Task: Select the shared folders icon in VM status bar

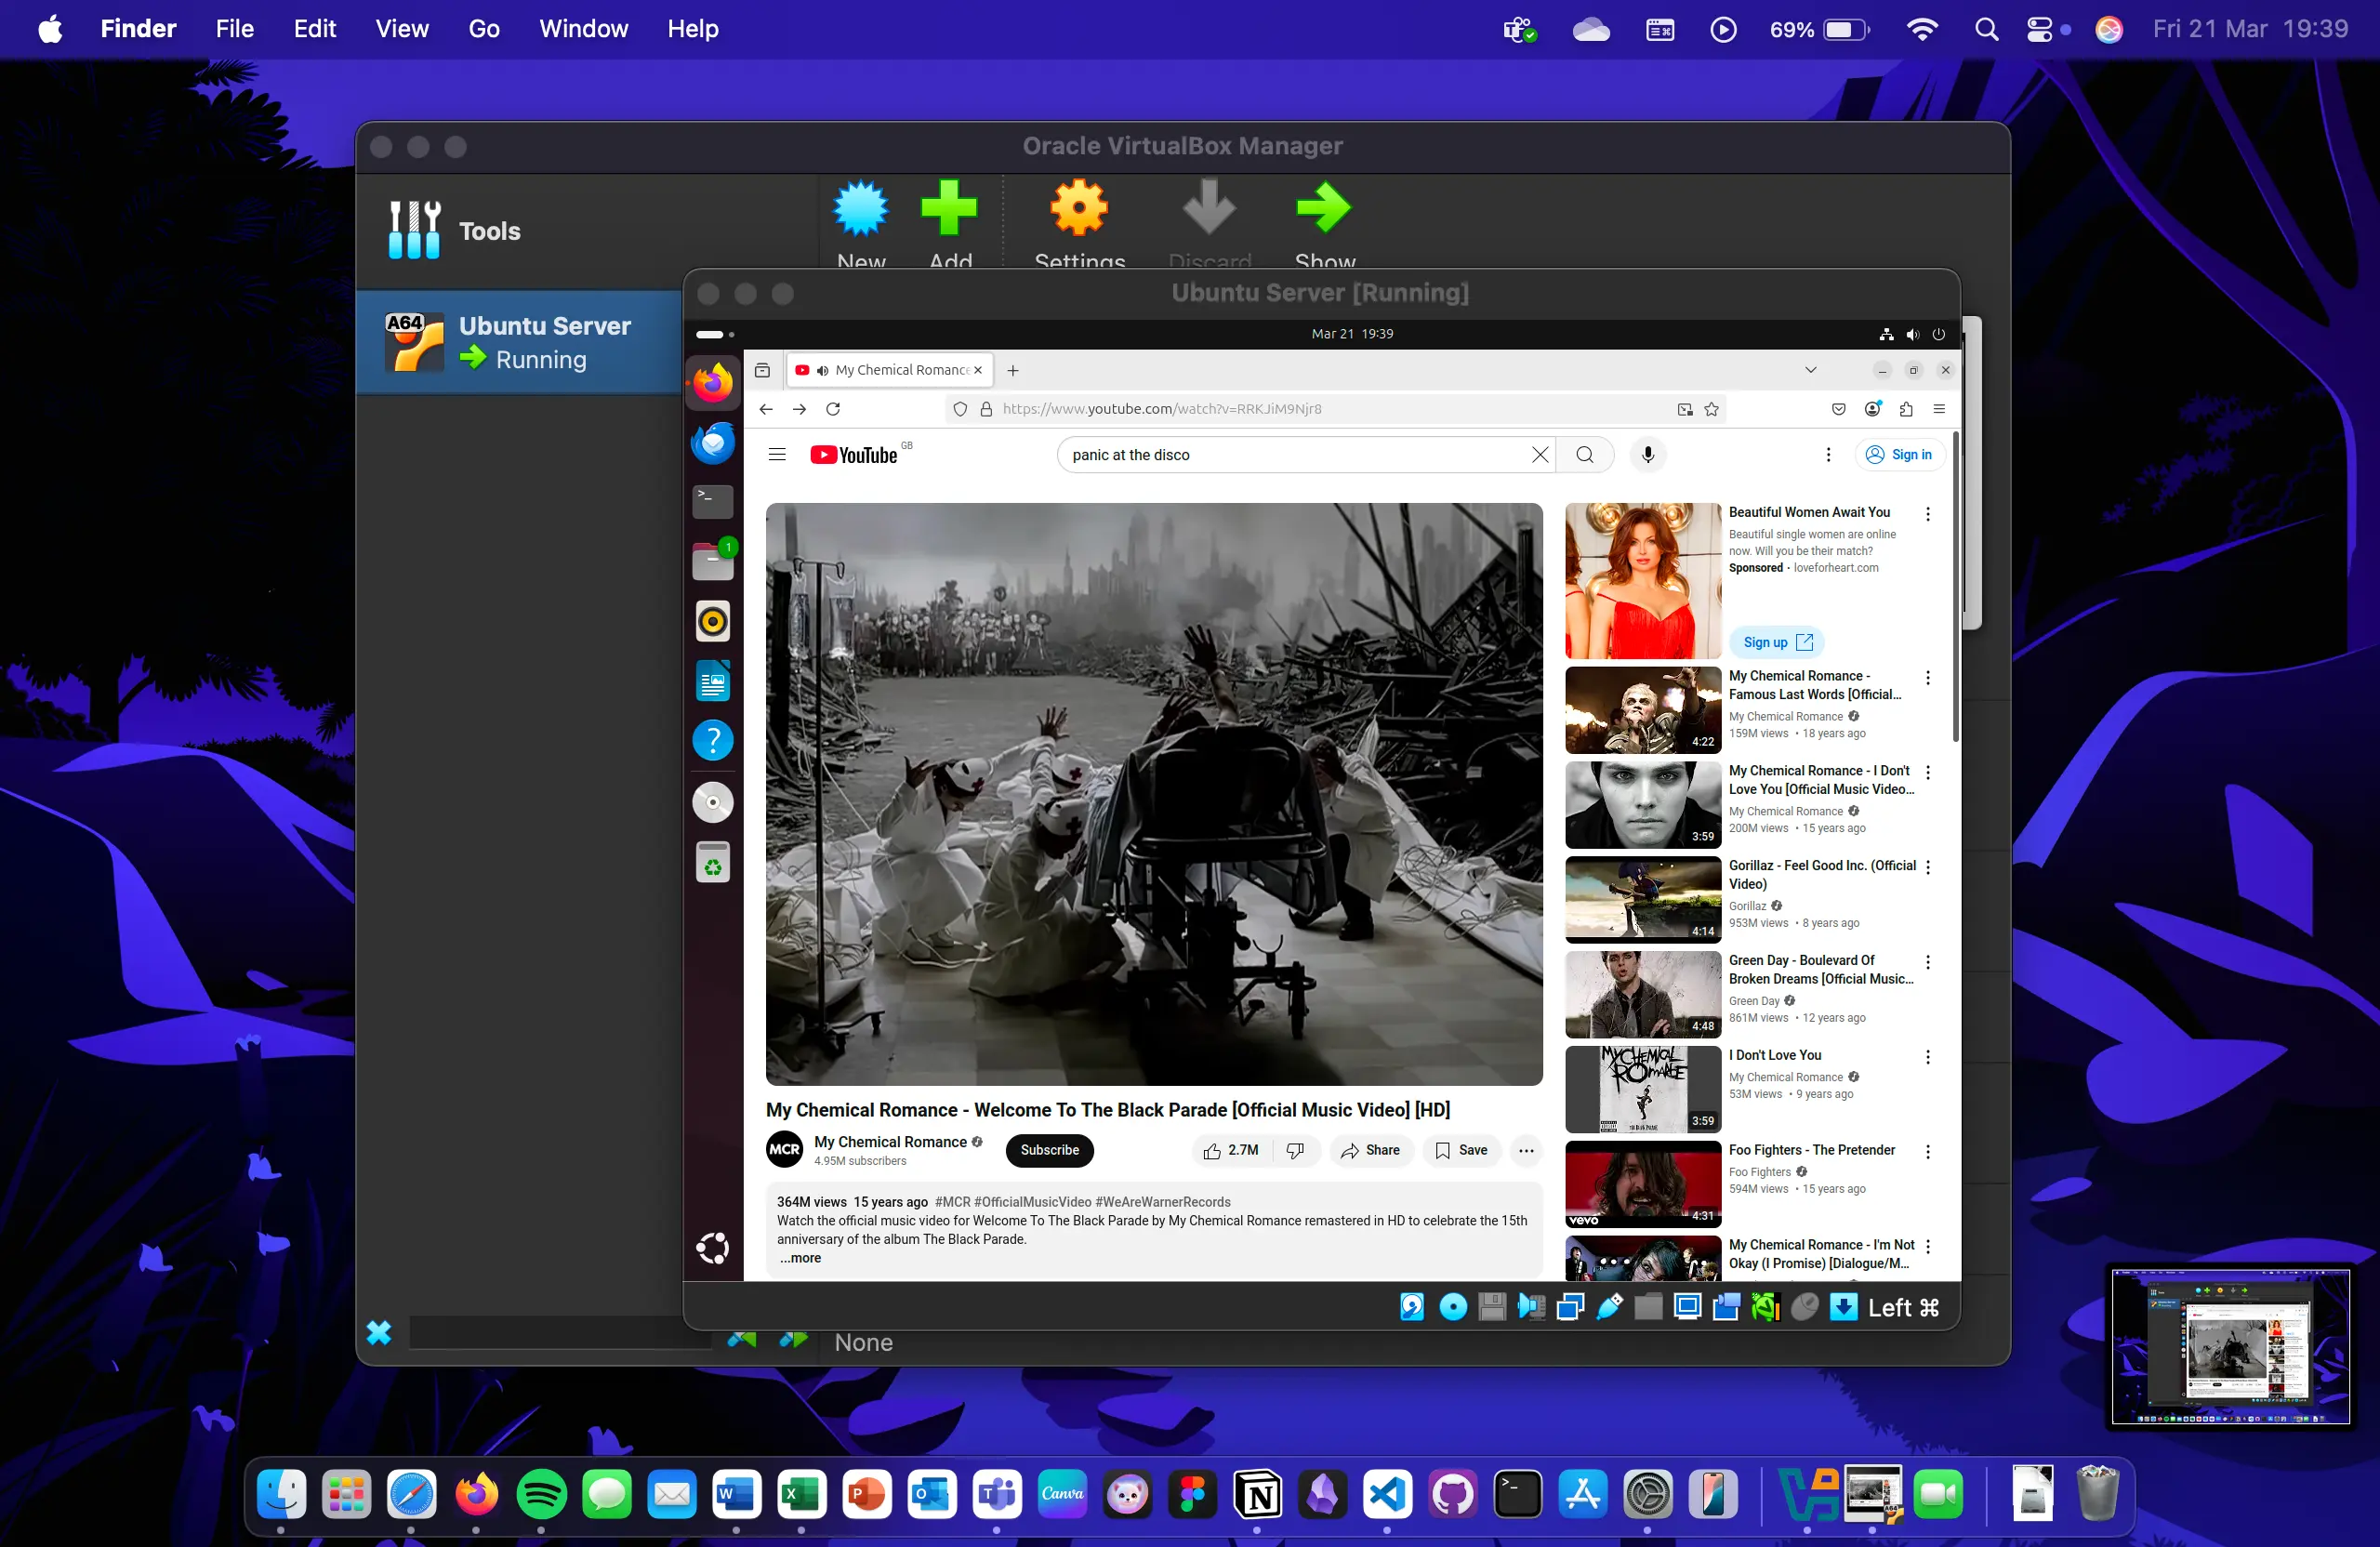Action: click(x=1648, y=1307)
